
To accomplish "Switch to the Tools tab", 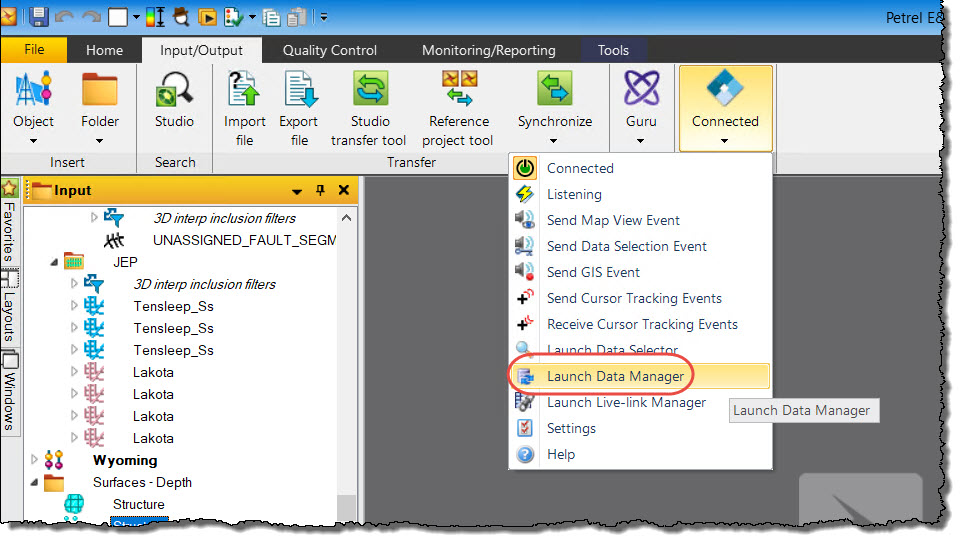I will 613,50.
